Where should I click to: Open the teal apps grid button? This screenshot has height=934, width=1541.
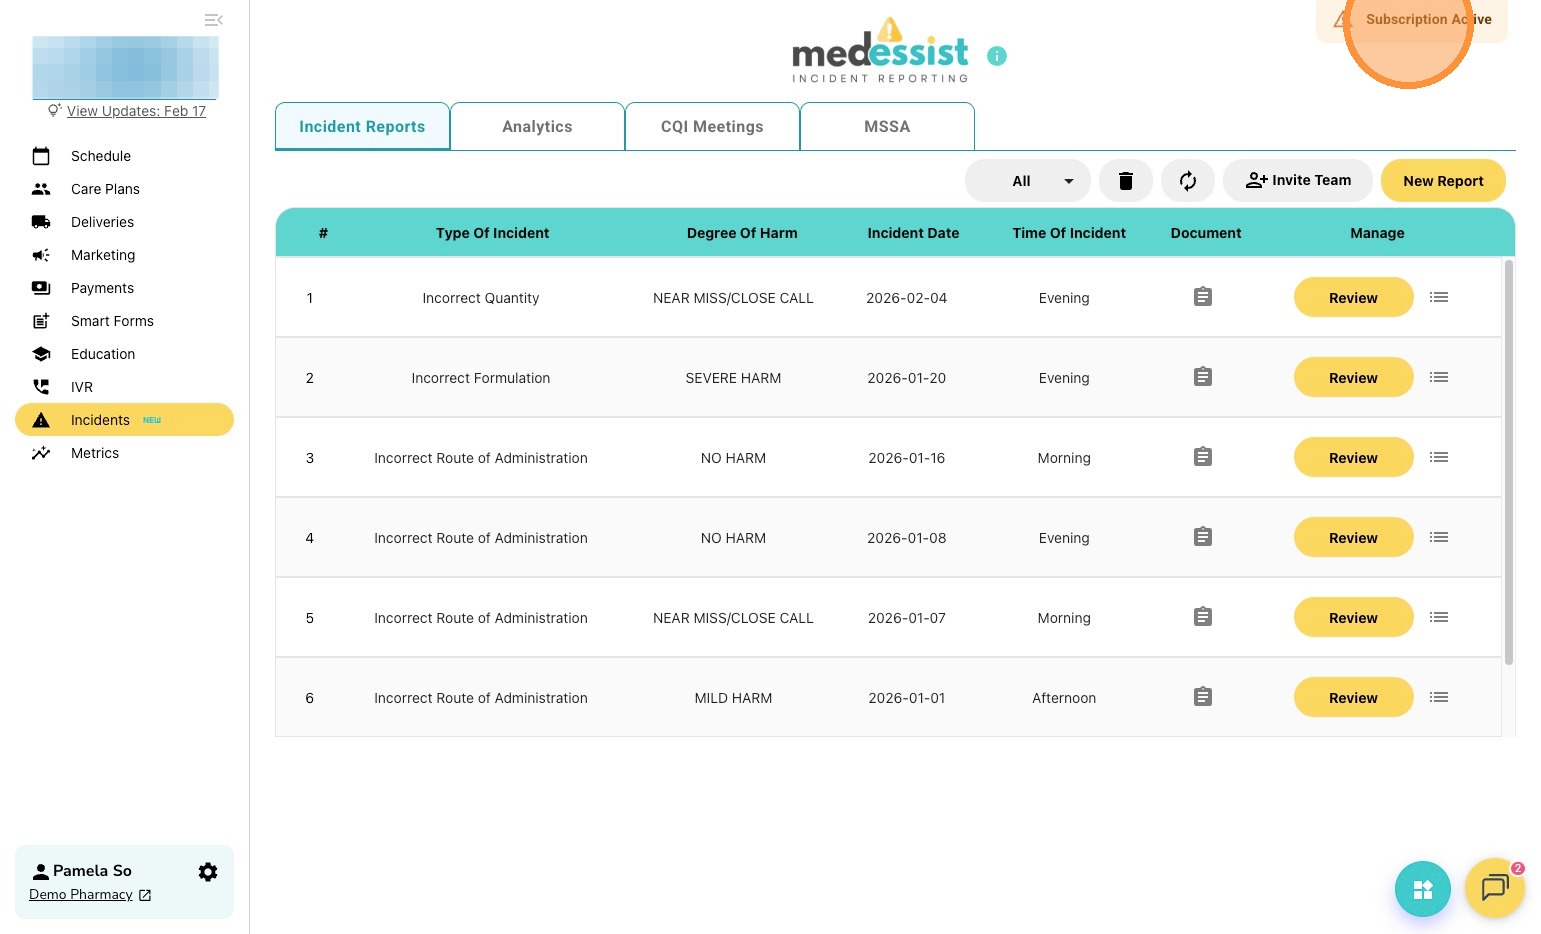click(1422, 889)
